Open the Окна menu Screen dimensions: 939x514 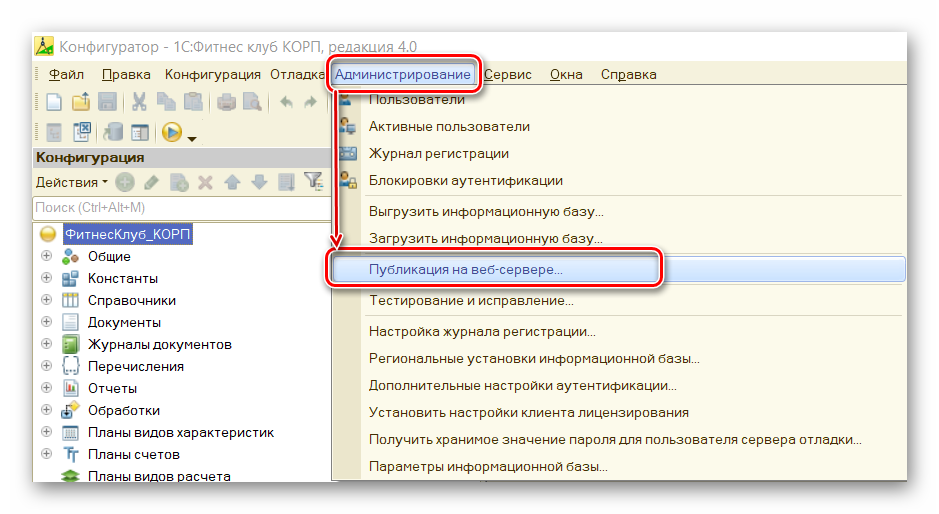566,74
